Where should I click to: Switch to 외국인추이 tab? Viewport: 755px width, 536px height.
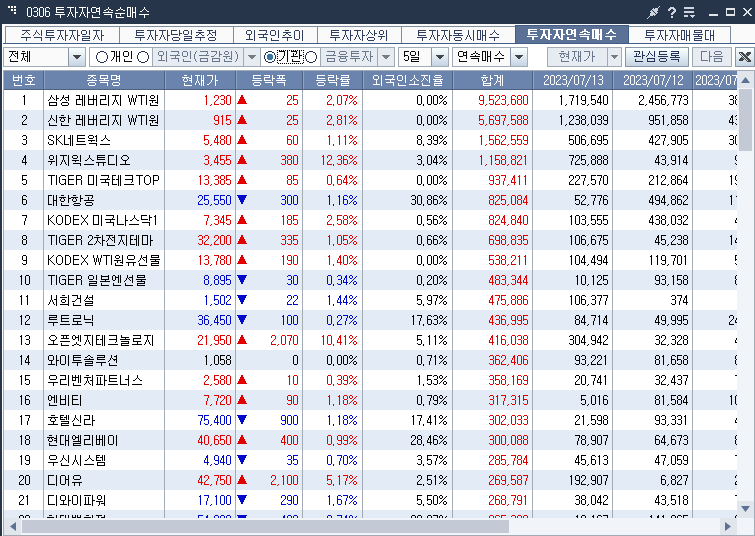click(x=275, y=35)
